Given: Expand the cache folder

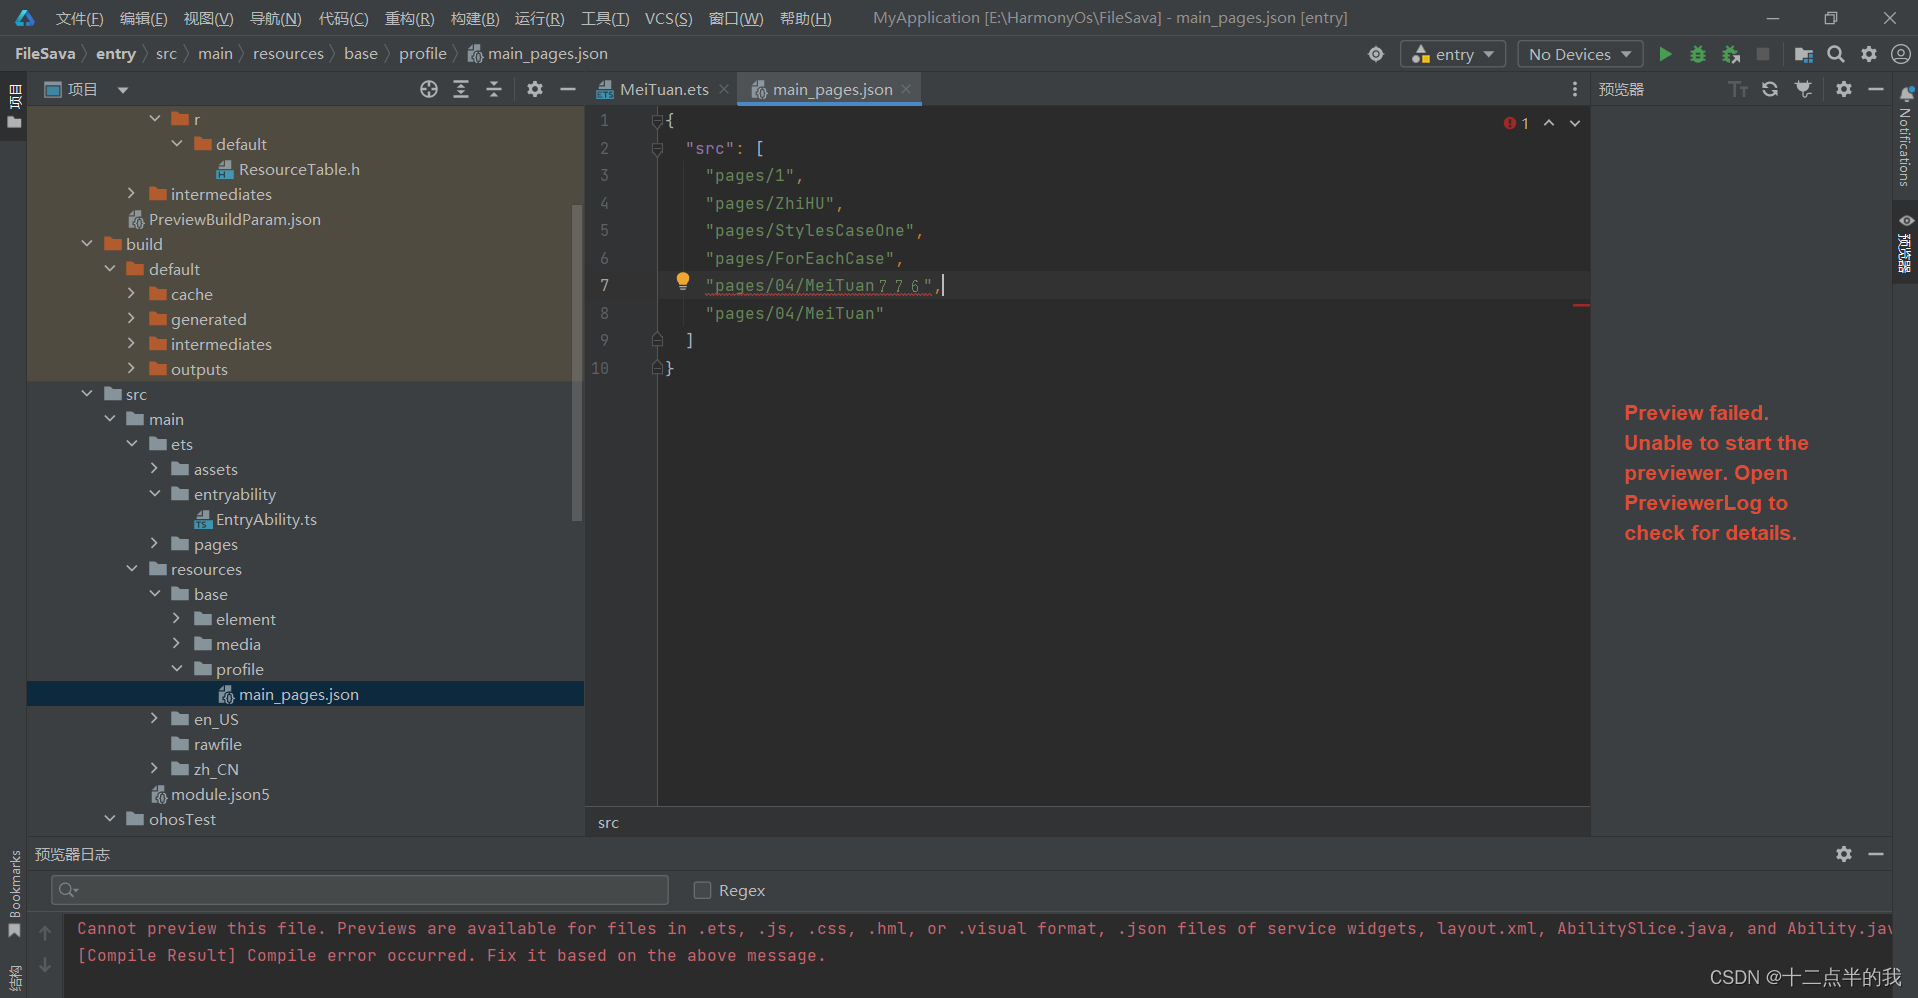Looking at the screenshot, I should tap(131, 294).
